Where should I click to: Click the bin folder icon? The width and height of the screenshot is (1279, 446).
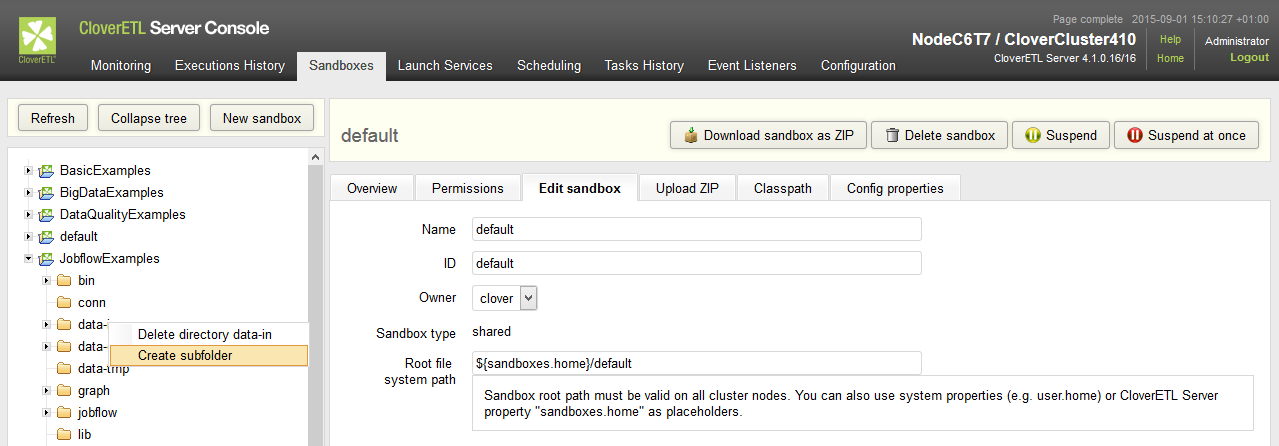pos(64,281)
